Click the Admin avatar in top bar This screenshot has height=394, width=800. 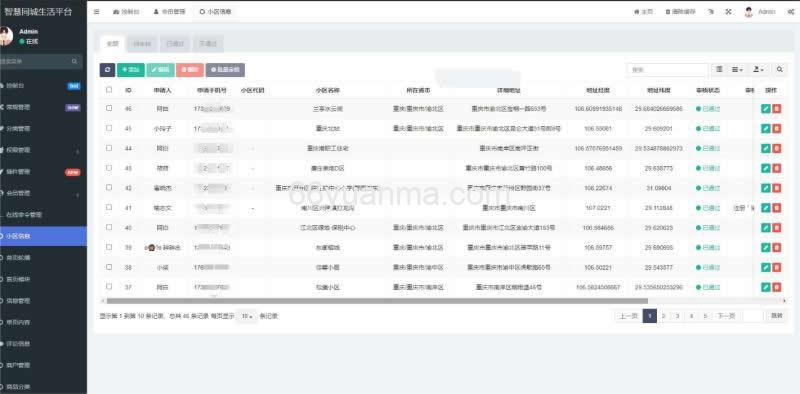pos(748,12)
